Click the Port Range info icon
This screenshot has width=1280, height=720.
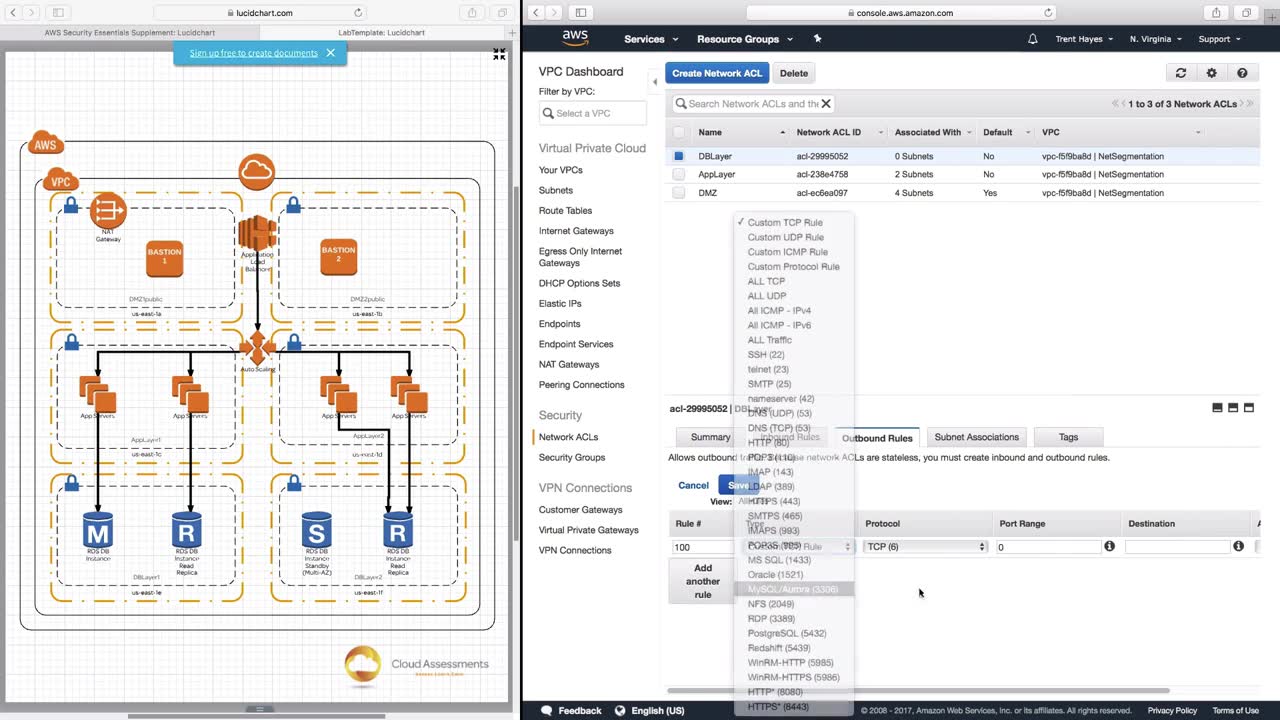click(1109, 546)
